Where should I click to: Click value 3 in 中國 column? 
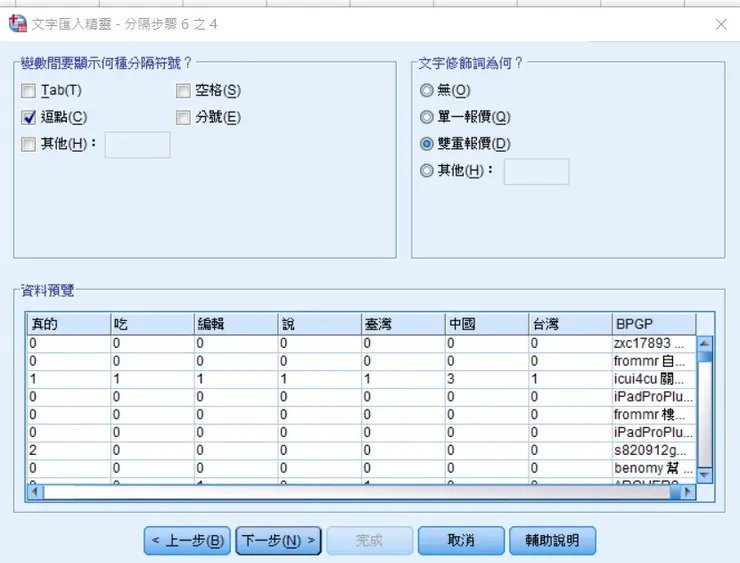click(x=487, y=379)
